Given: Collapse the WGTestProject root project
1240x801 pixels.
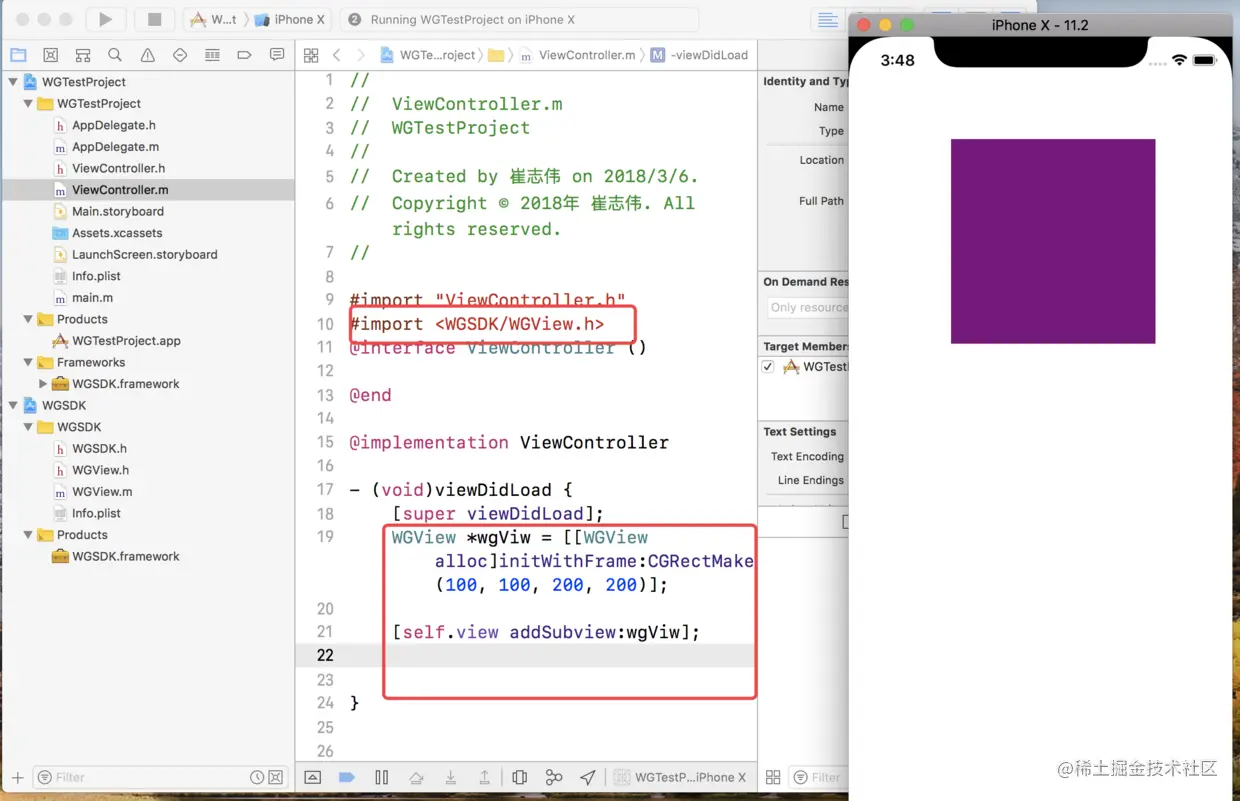Looking at the screenshot, I should coord(13,82).
